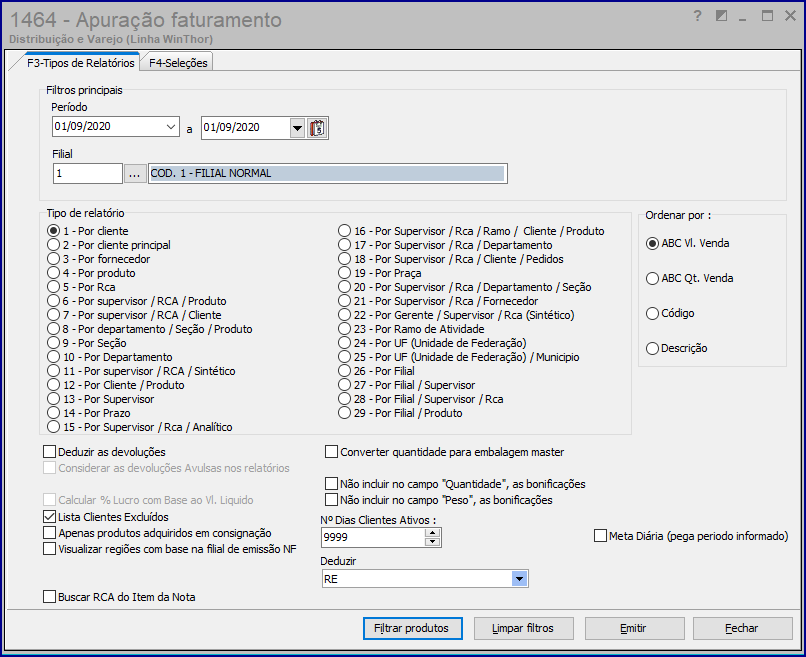This screenshot has width=806, height=657.
Task: Expand the end date dropdown arrow
Action: coord(297,128)
